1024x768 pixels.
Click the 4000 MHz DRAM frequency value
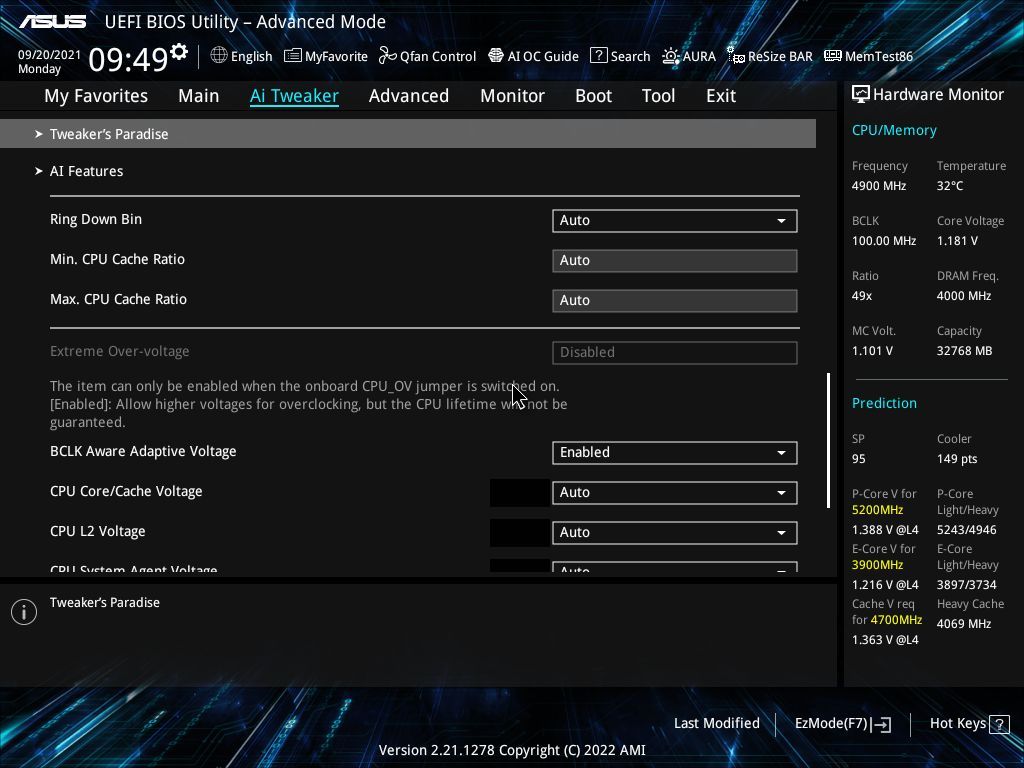pos(964,296)
